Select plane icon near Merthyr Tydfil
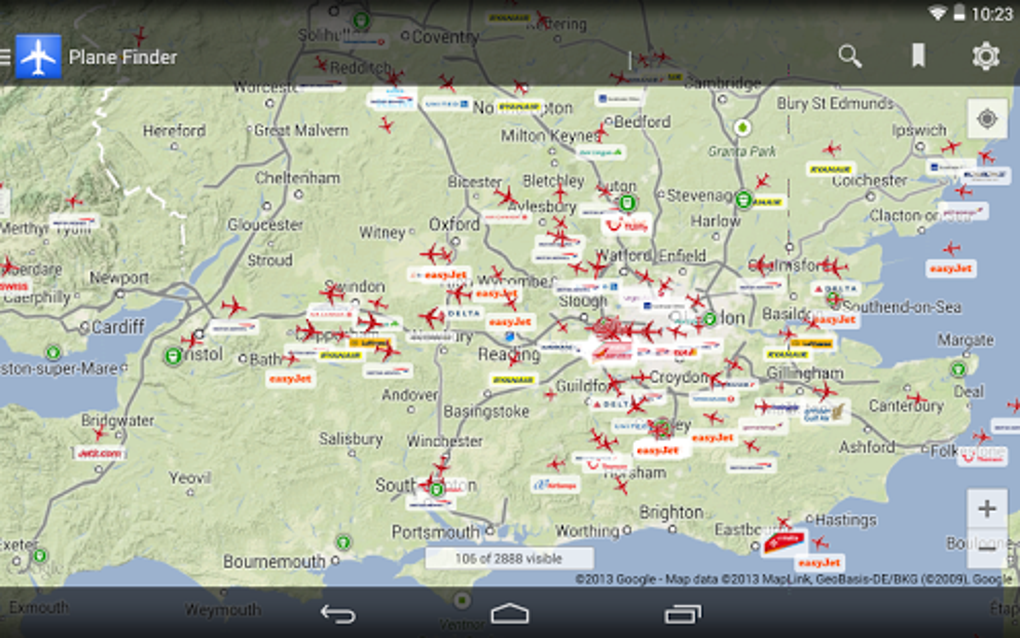Screen dimensions: 1020x638 coord(74,201)
